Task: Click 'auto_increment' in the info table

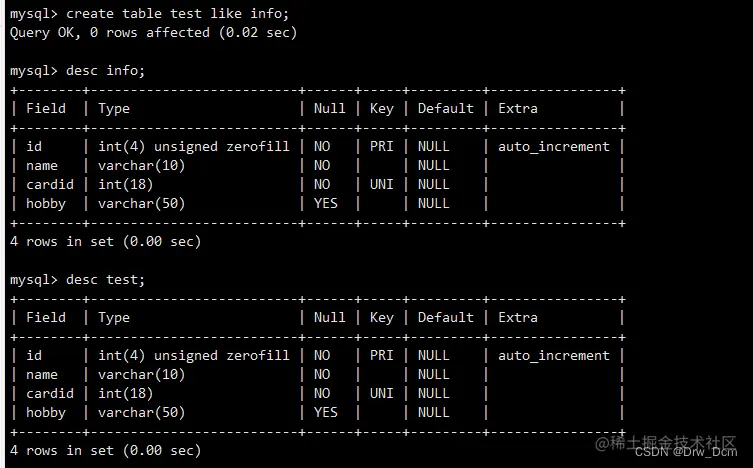Action: [x=553, y=146]
